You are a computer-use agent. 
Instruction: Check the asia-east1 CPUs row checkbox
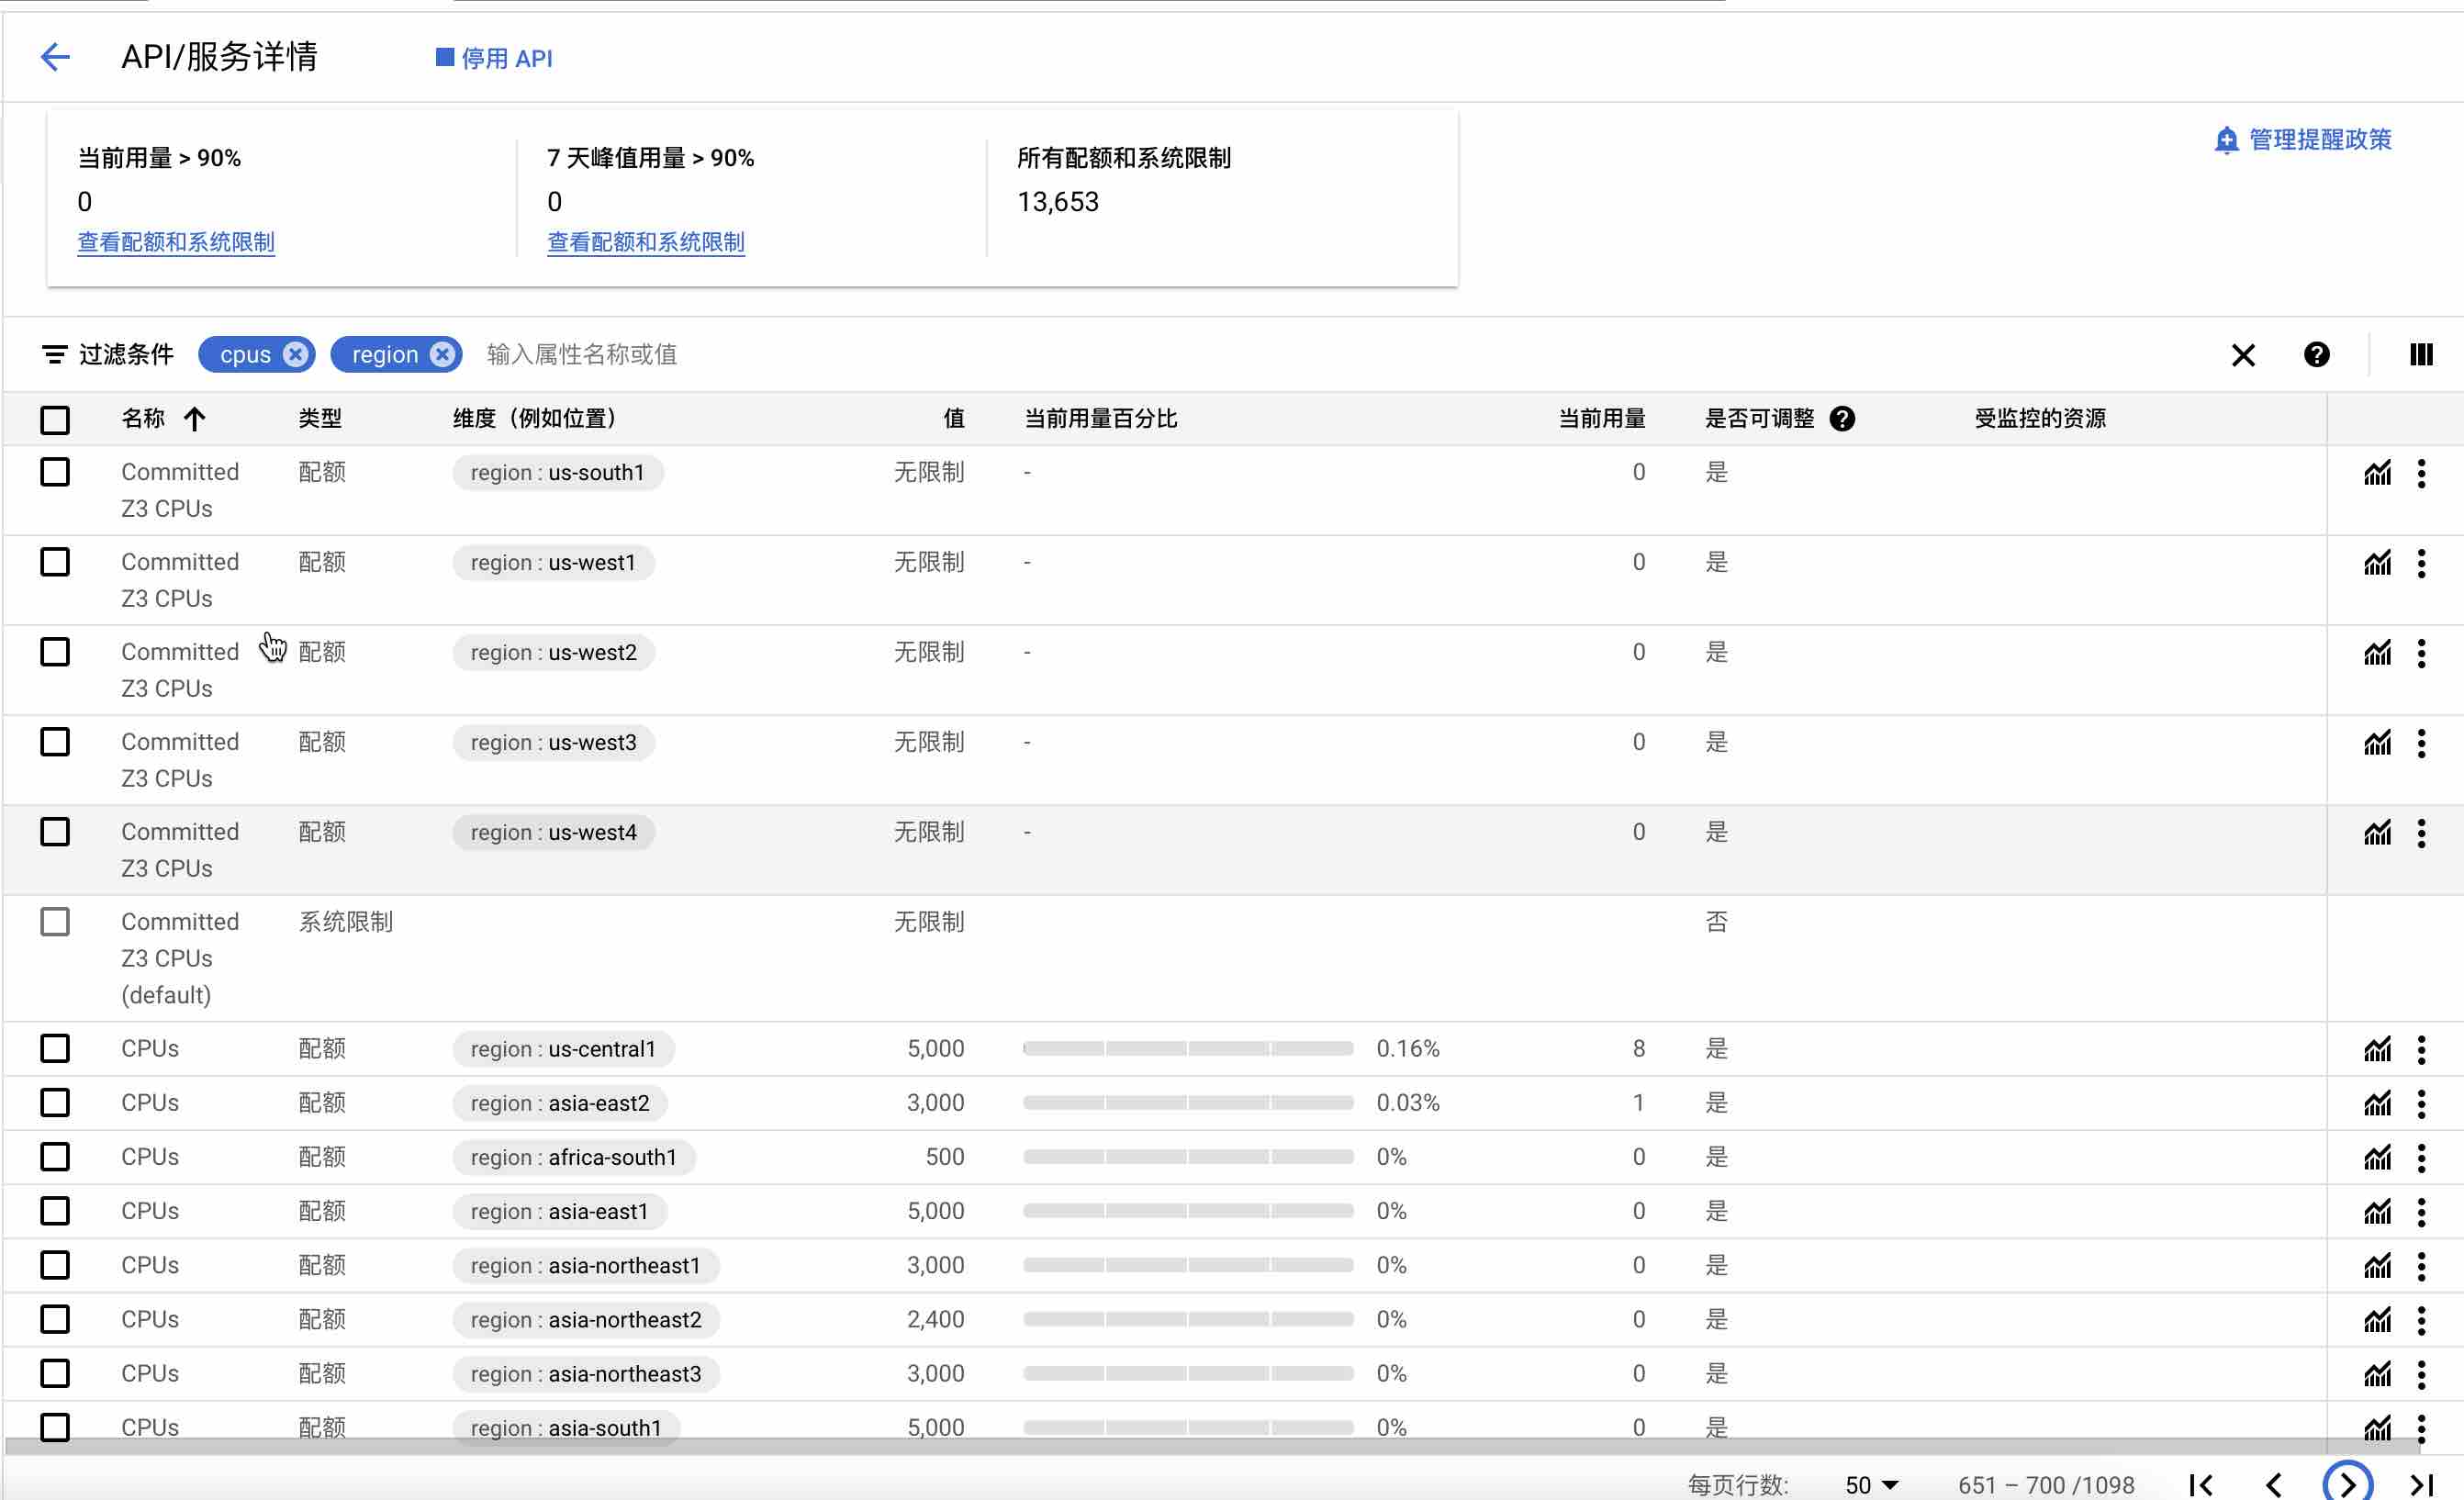(x=55, y=1210)
